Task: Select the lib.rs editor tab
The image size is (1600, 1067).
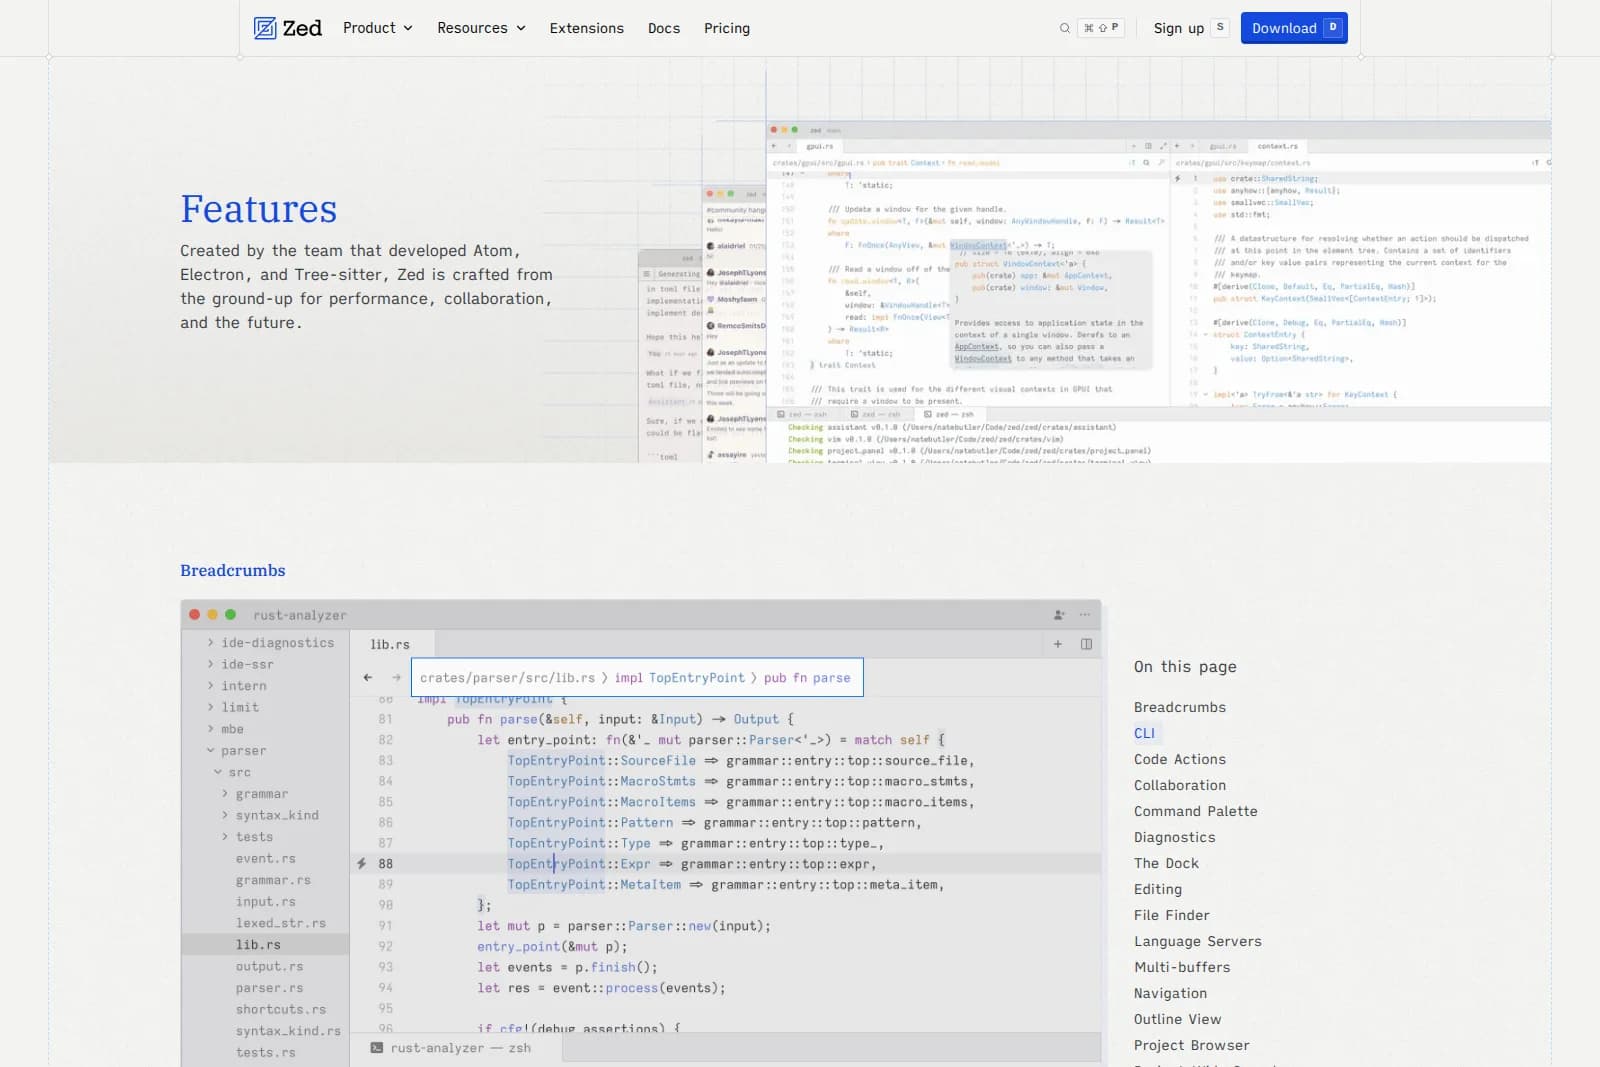Action: pos(390,644)
